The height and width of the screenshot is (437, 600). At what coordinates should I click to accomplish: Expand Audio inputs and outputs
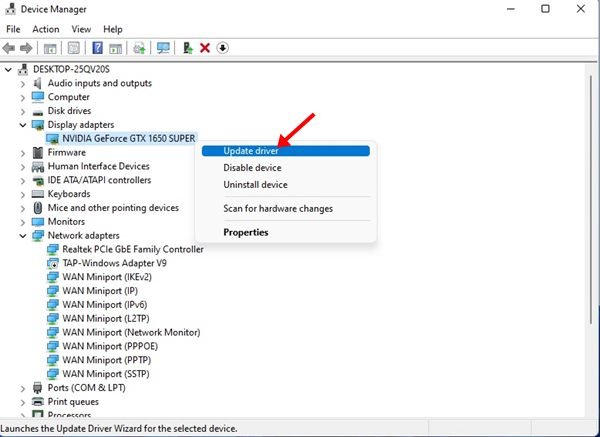(x=23, y=83)
